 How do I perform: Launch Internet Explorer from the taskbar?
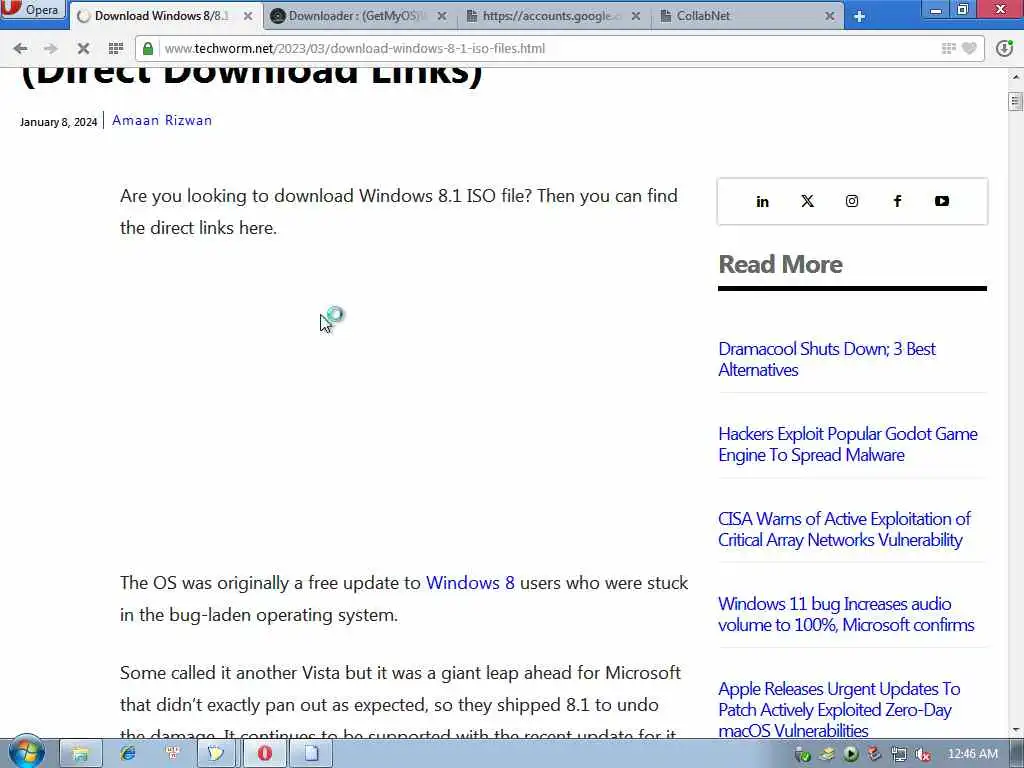pyautogui.click(x=127, y=754)
